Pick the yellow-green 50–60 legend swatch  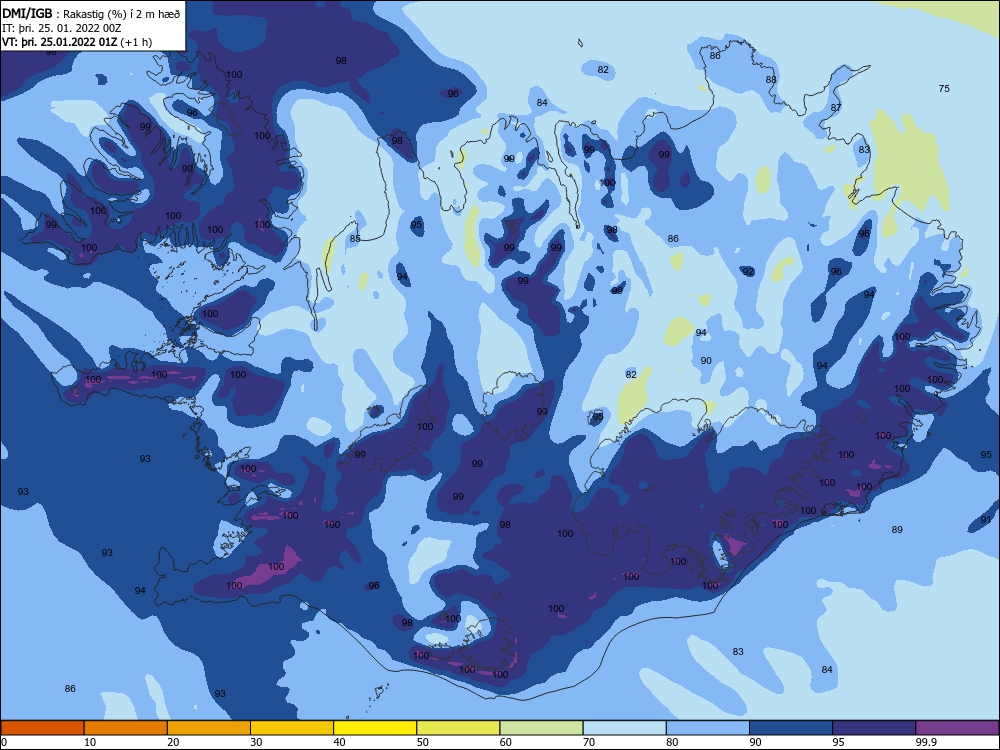[x=459, y=728]
